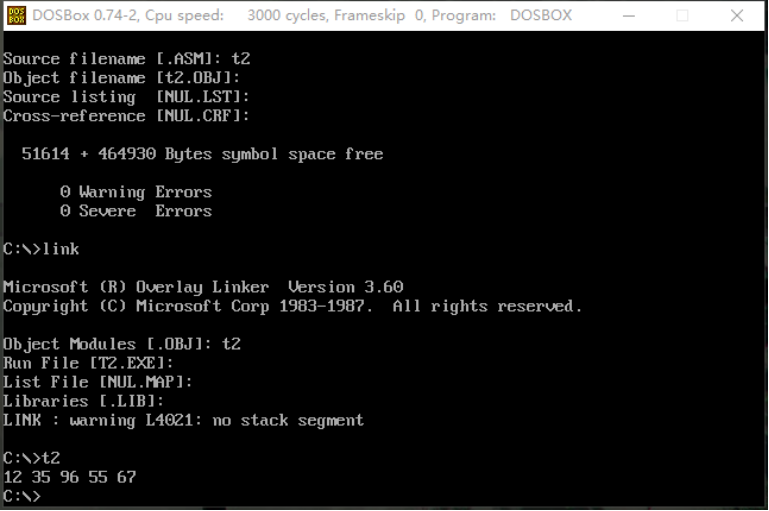
Task: Minimize the DOSBox window
Action: tap(628, 15)
